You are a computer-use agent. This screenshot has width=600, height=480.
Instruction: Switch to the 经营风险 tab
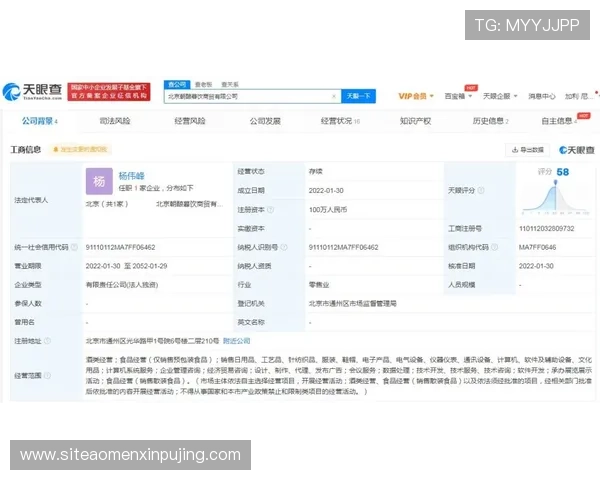pos(190,121)
